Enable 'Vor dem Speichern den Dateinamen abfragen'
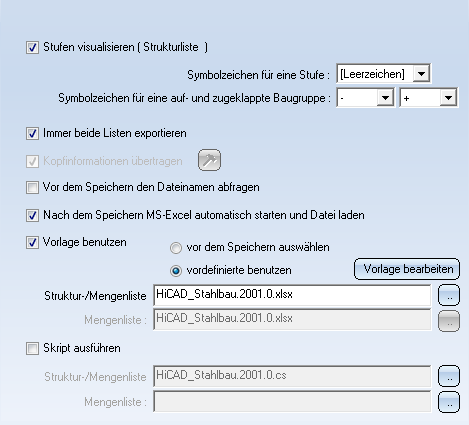 coord(32,187)
